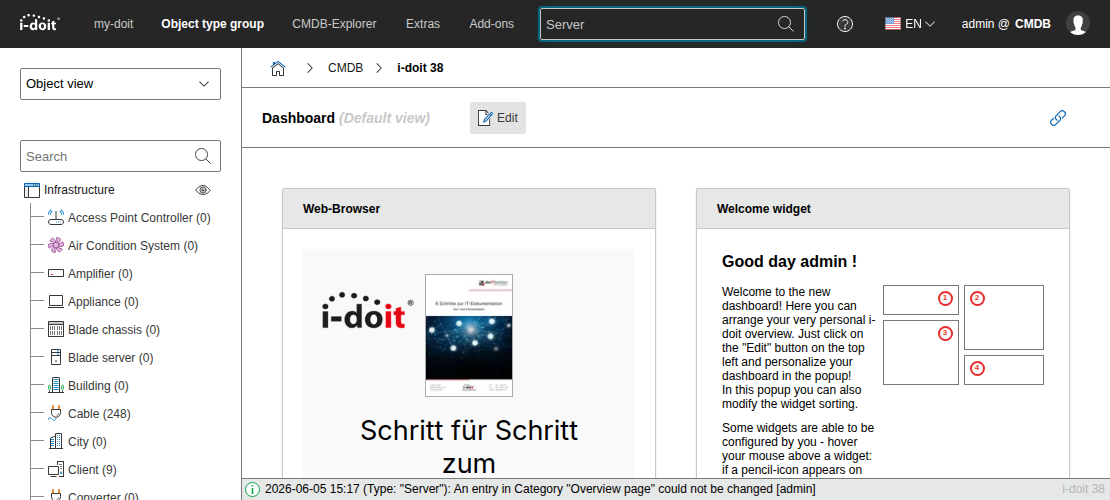Open Building (0) object type

click(98, 385)
